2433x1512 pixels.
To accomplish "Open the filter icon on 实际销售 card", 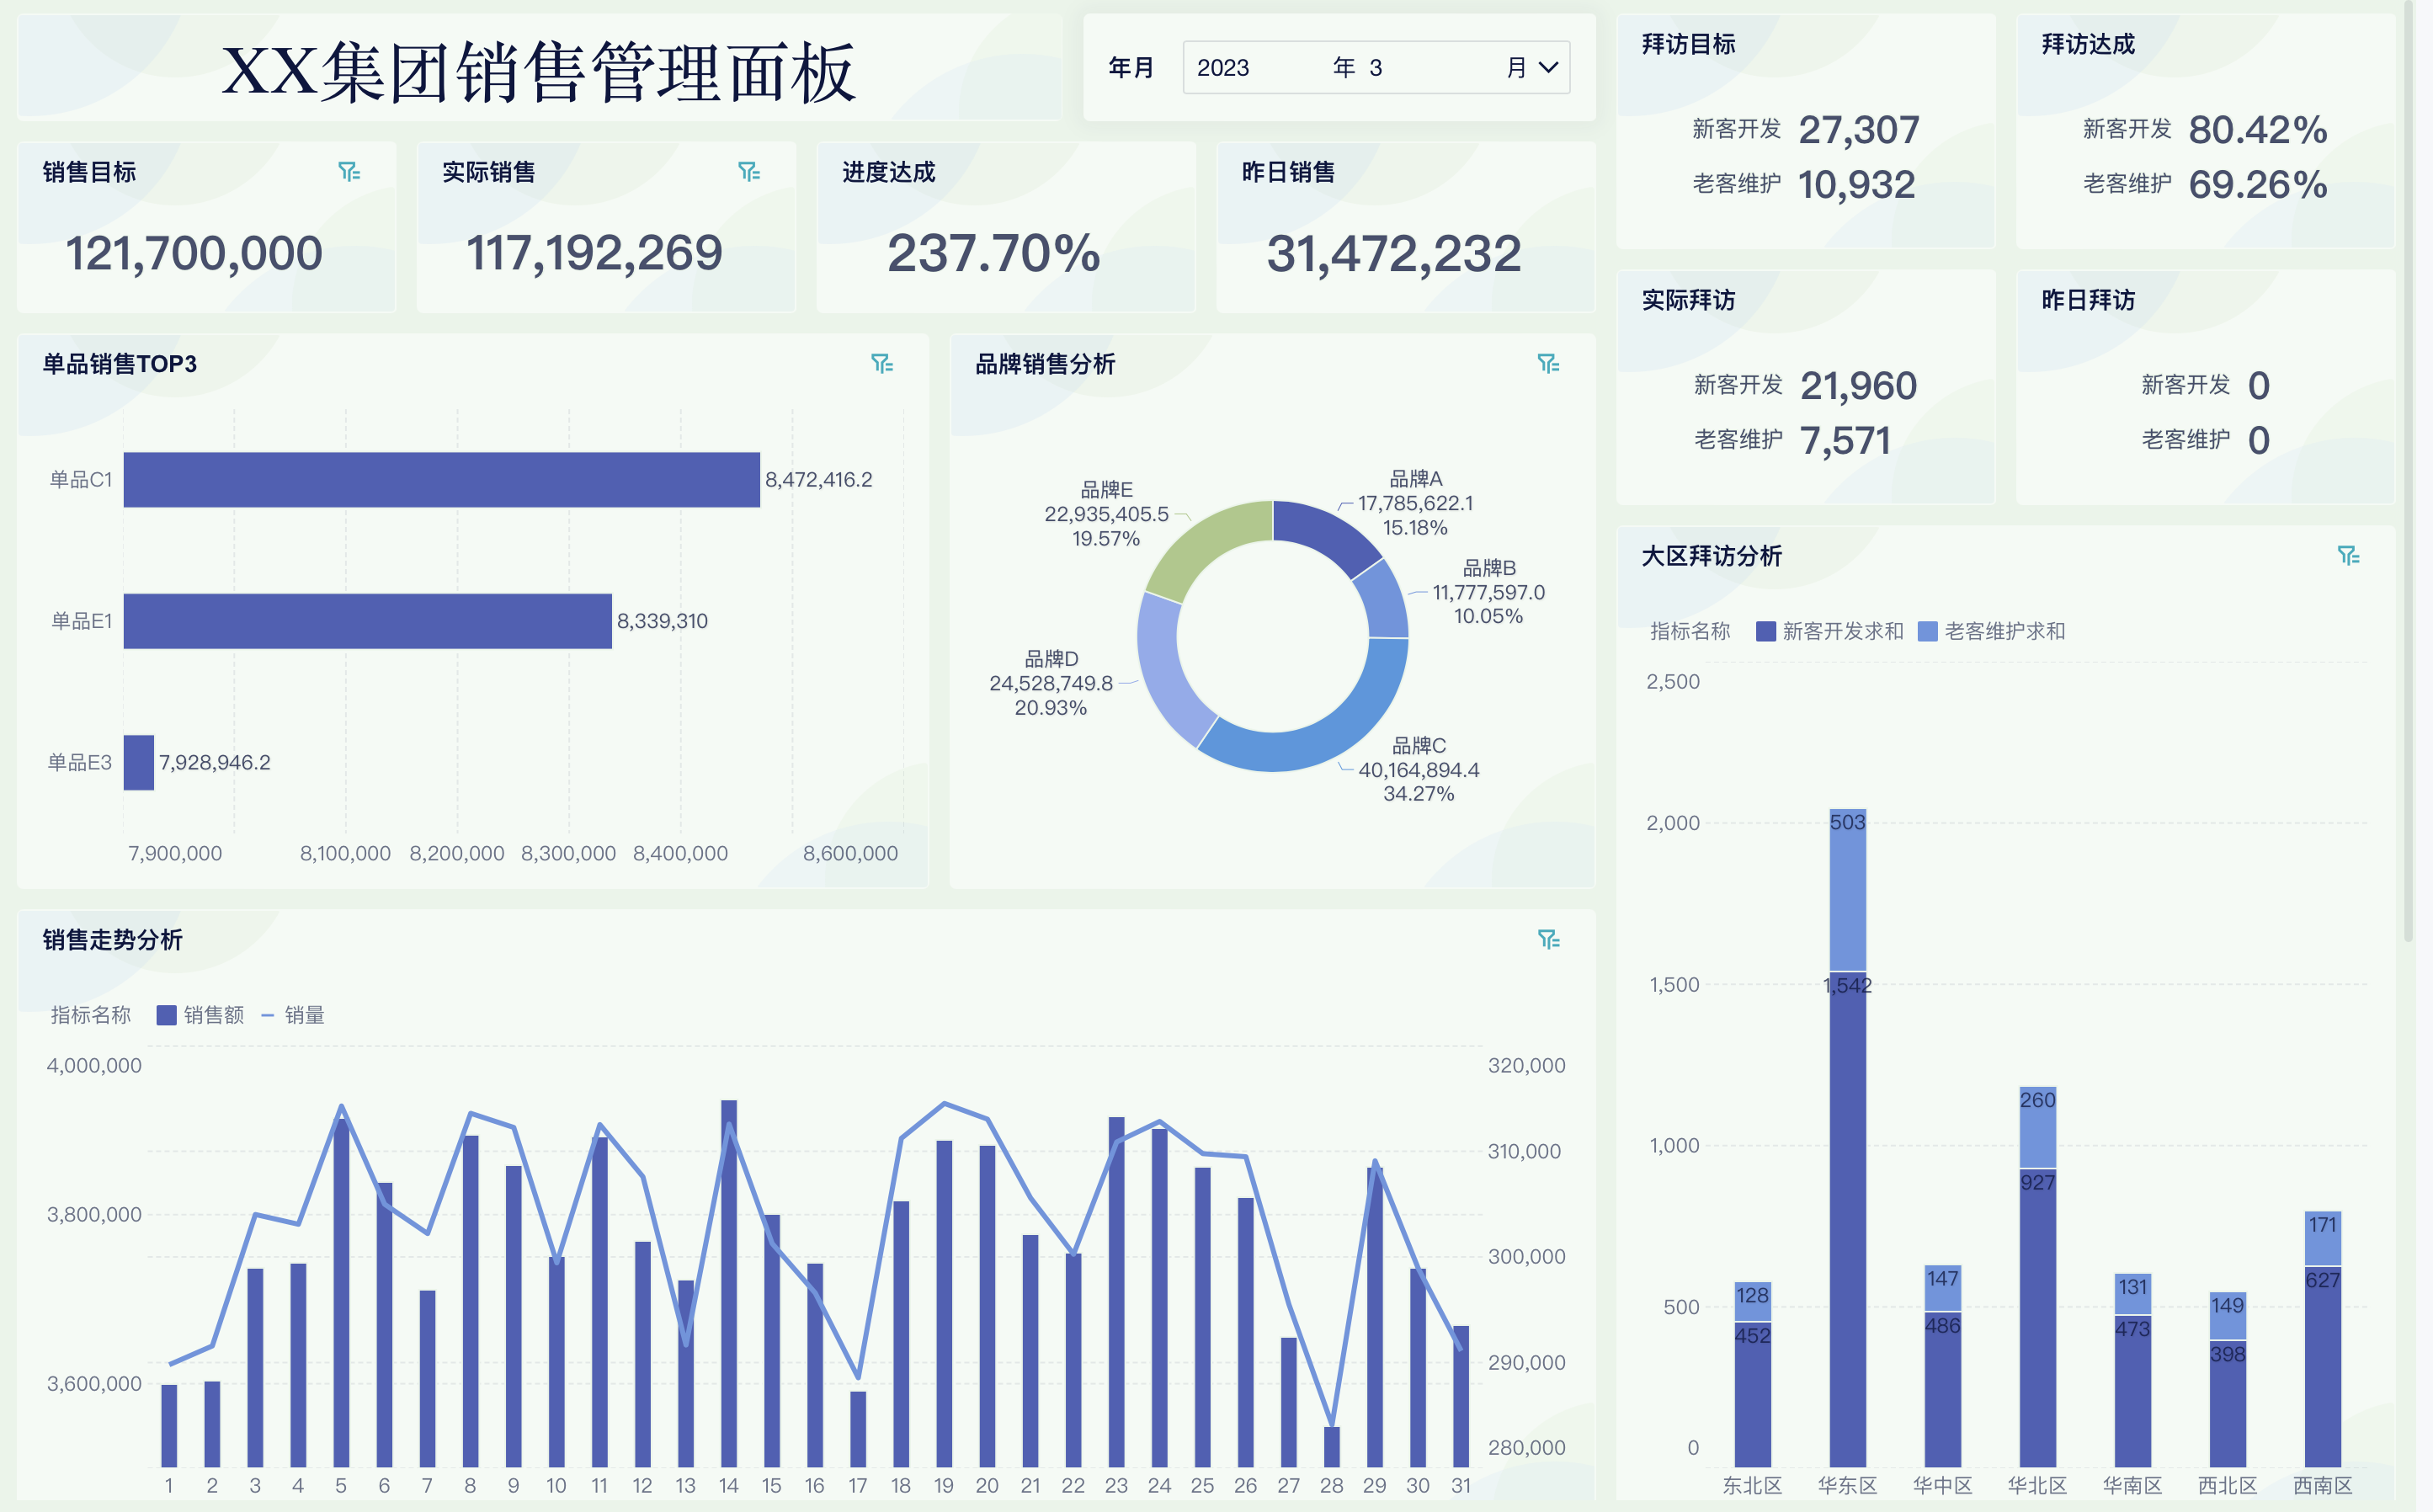I will [x=750, y=172].
